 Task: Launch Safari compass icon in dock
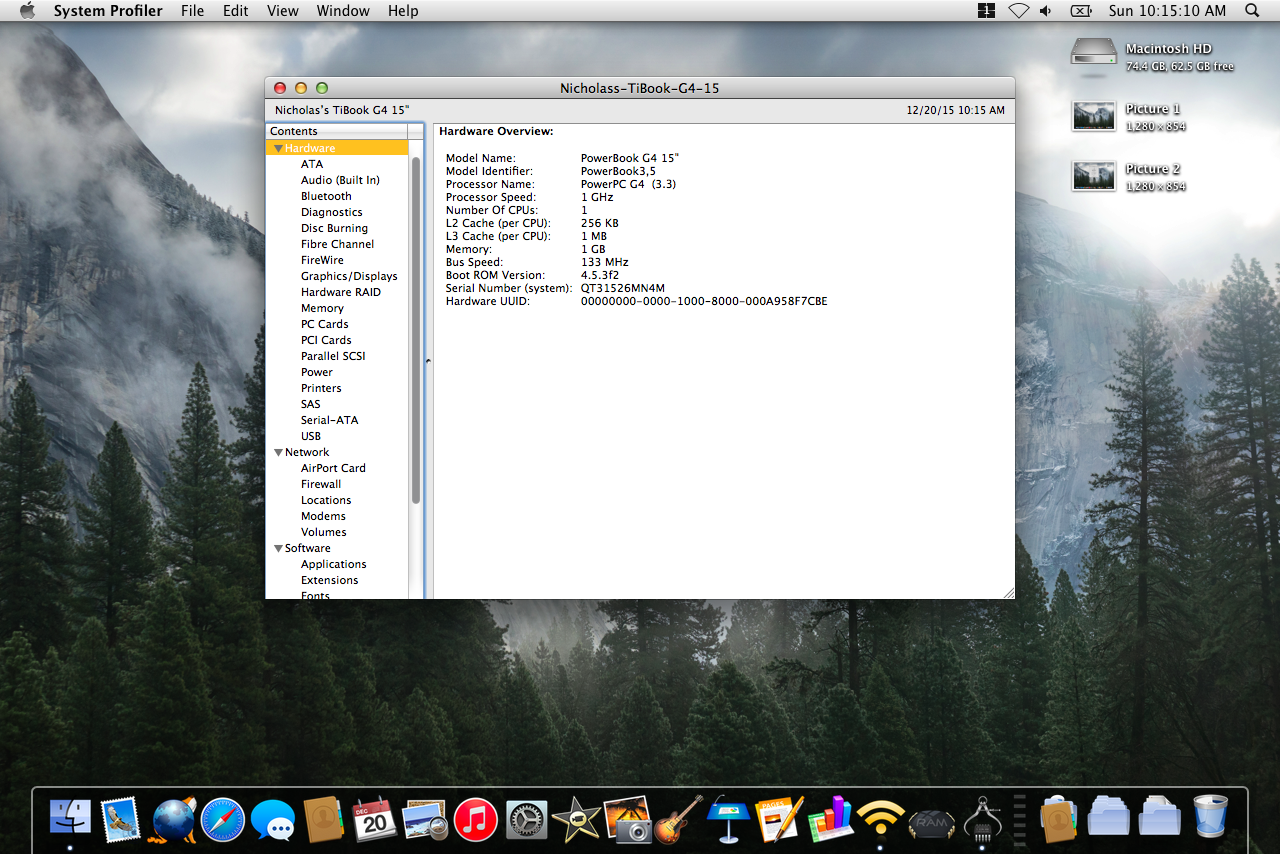point(223,820)
